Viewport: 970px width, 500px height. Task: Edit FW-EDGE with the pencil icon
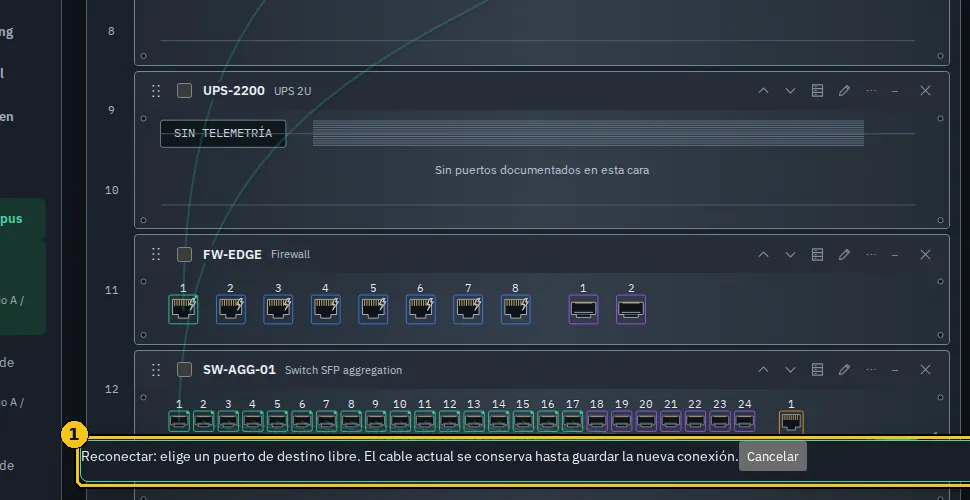click(844, 254)
